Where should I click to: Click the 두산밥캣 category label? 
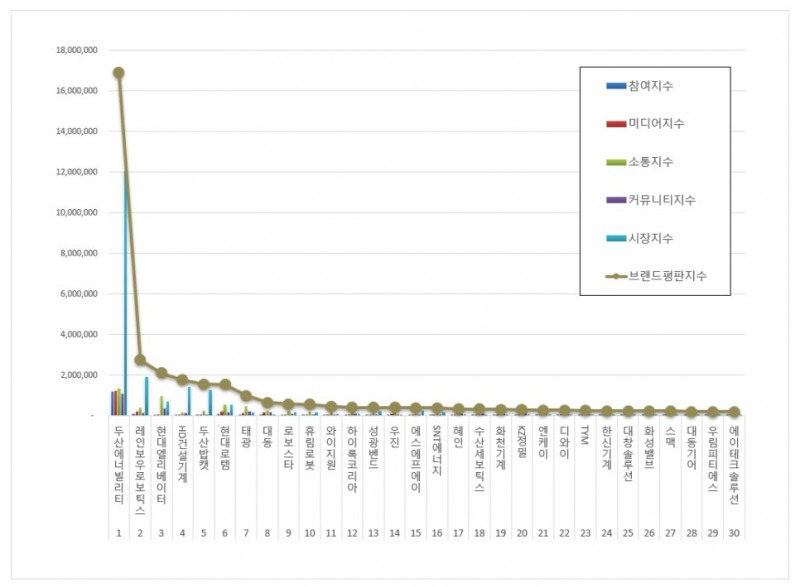click(x=204, y=448)
